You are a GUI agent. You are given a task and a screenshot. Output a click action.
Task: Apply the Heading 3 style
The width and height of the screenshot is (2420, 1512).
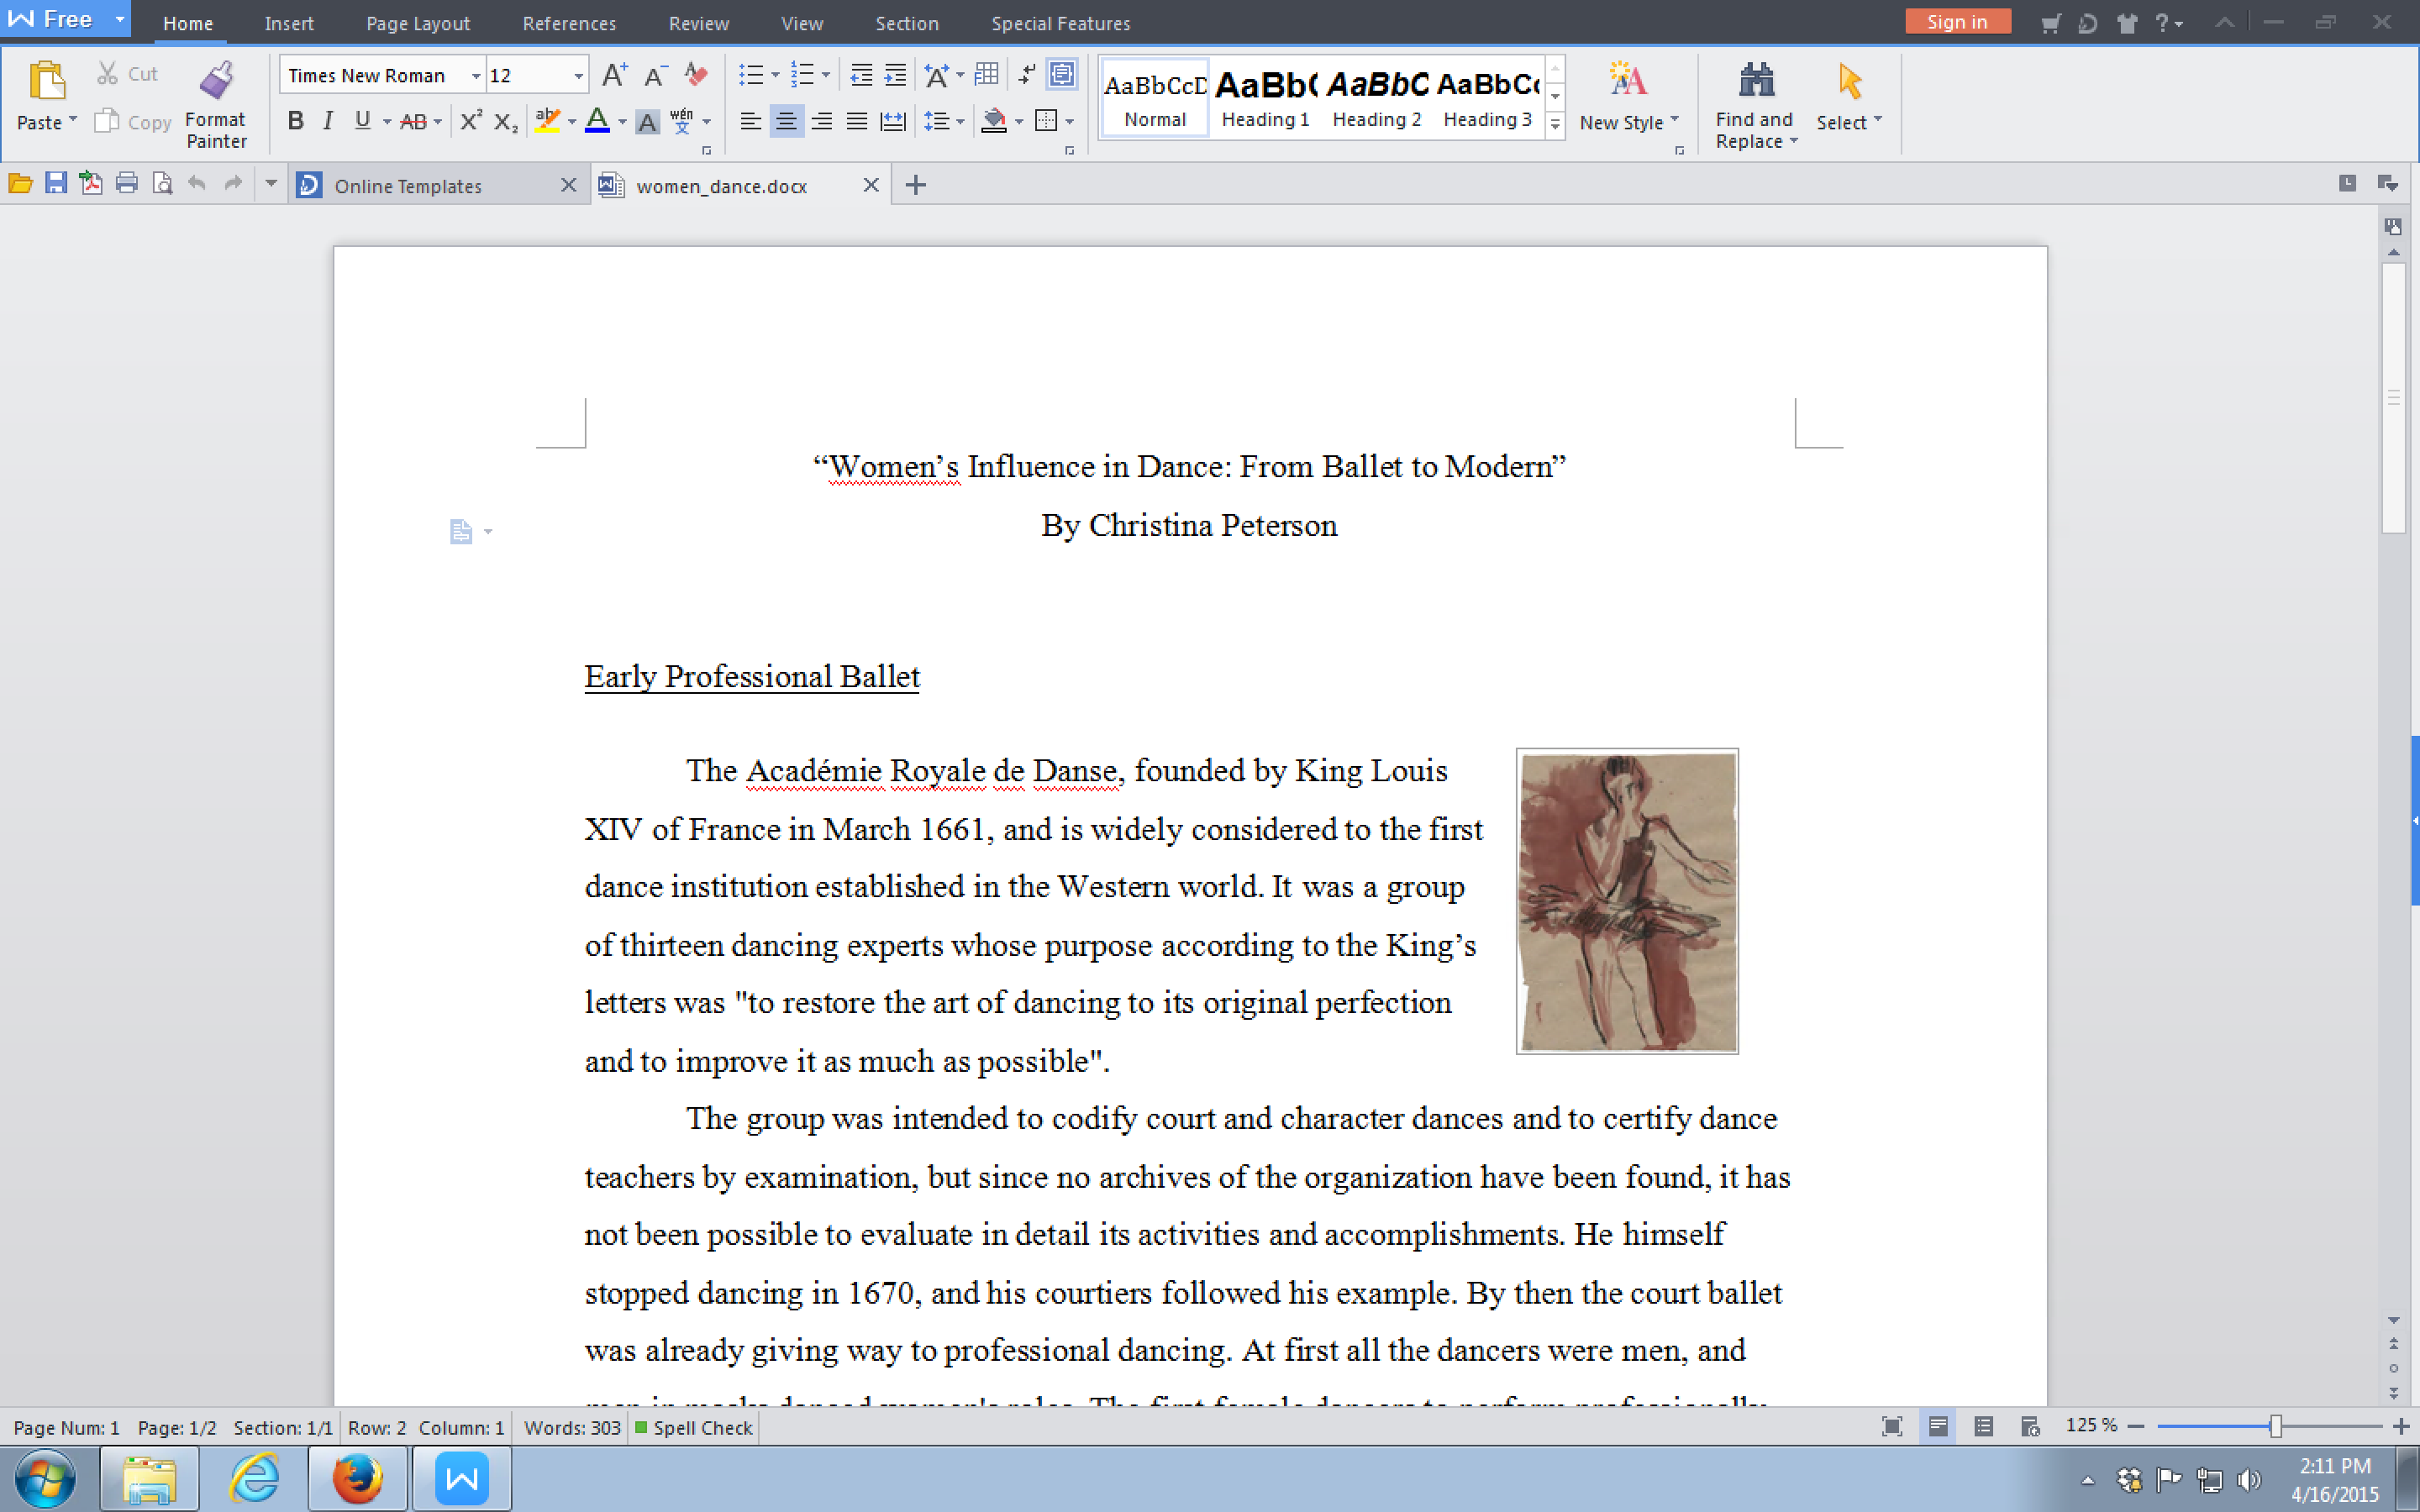point(1487,99)
